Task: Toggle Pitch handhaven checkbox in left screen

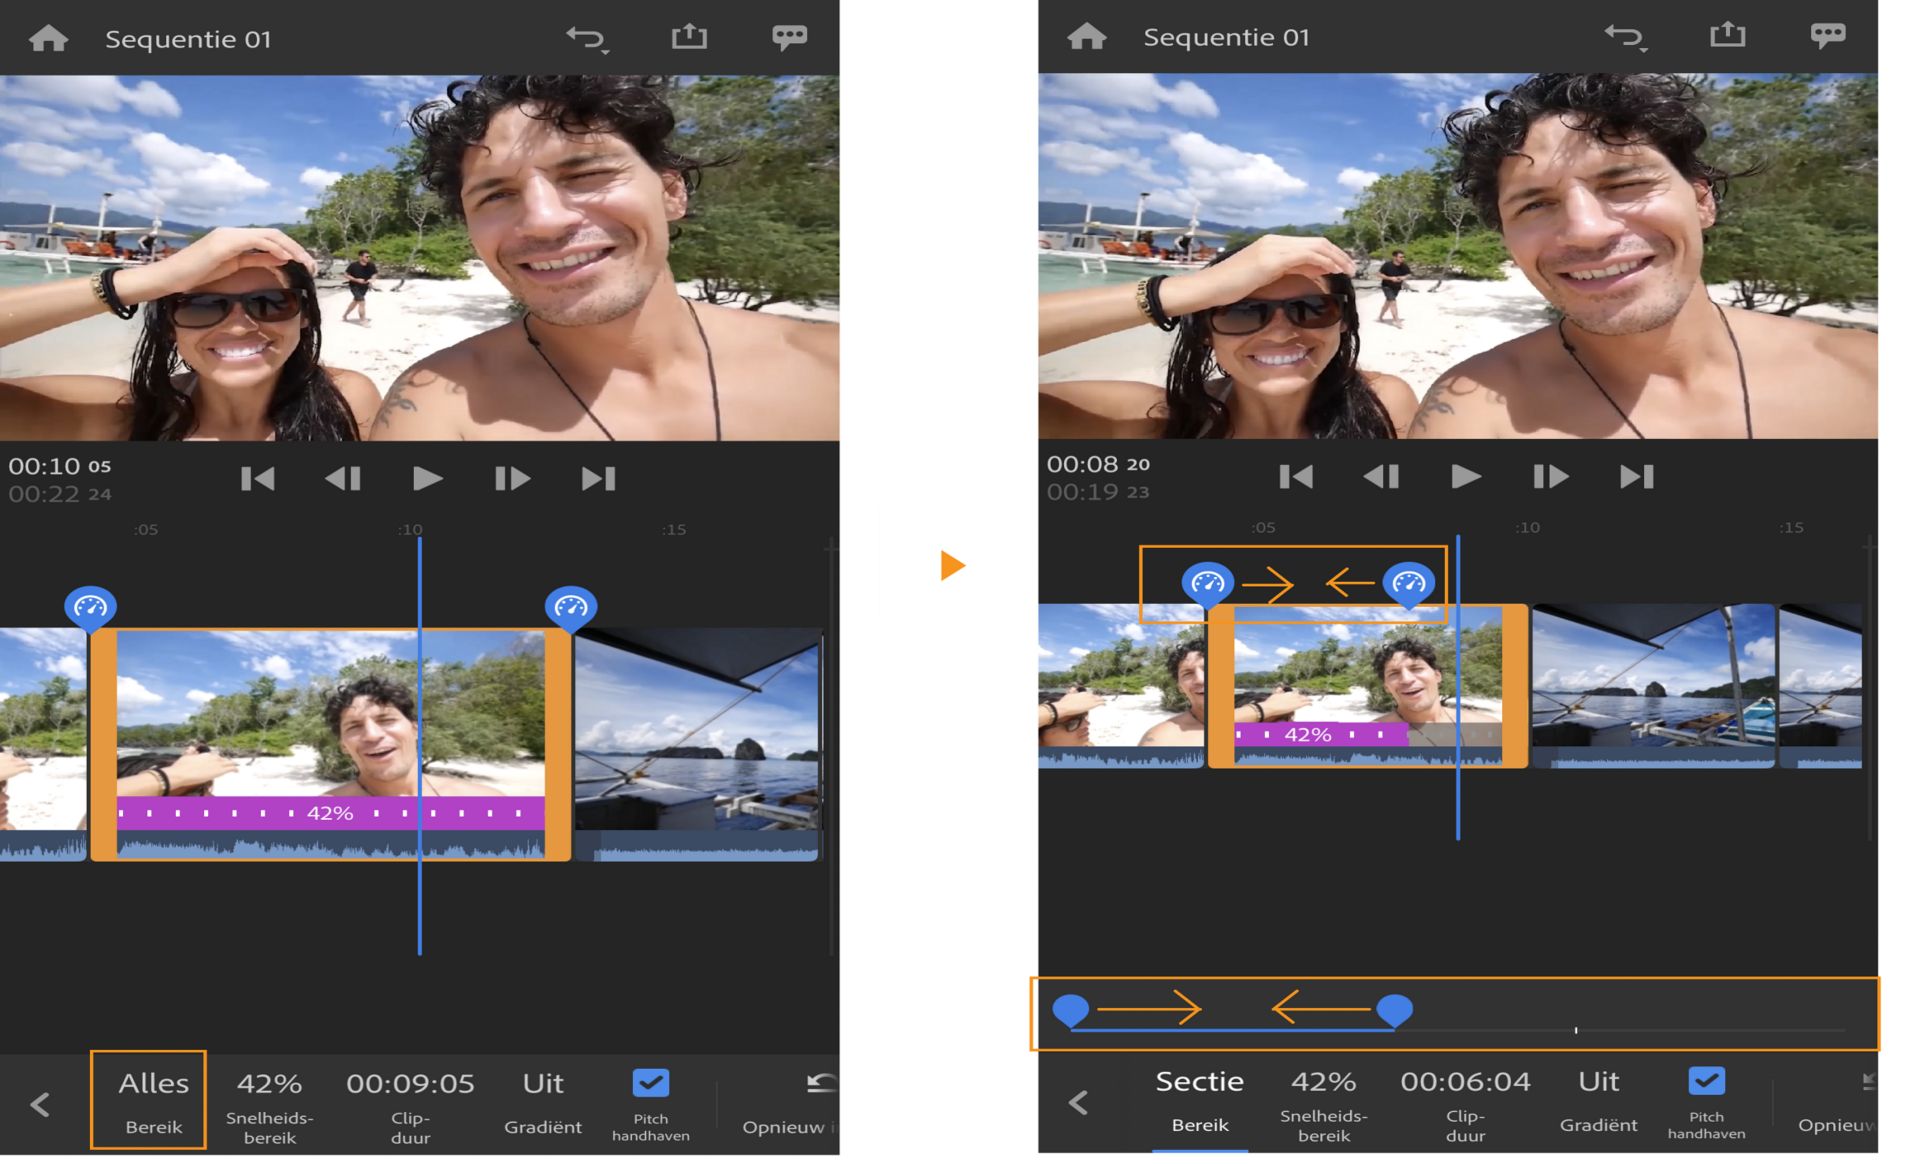Action: click(x=650, y=1084)
